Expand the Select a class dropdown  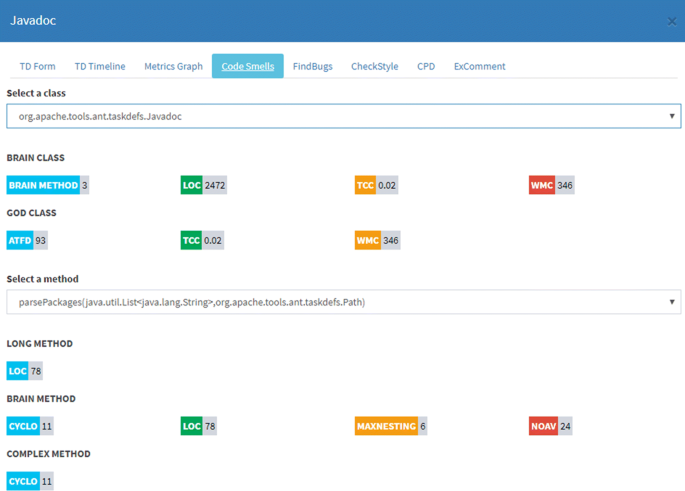[x=344, y=116]
